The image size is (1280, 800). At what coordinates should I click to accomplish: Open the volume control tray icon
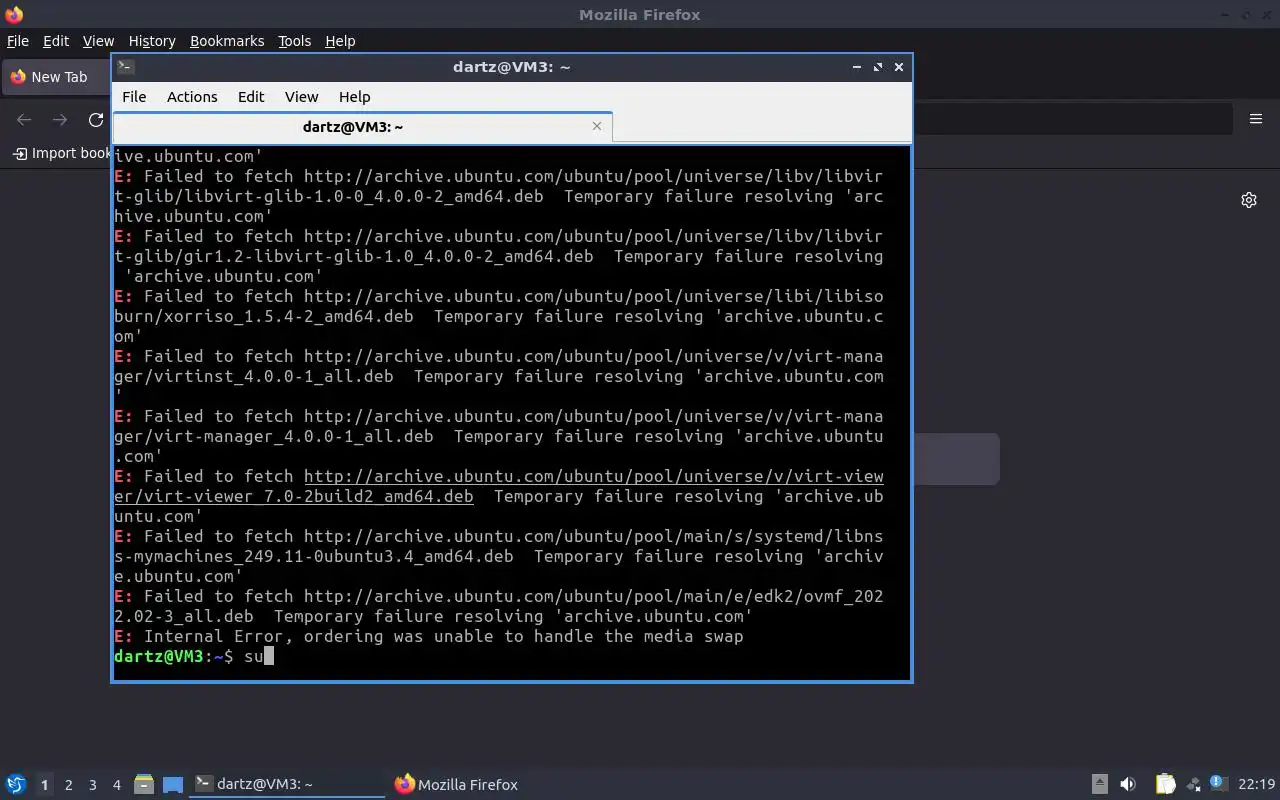pos(1128,784)
